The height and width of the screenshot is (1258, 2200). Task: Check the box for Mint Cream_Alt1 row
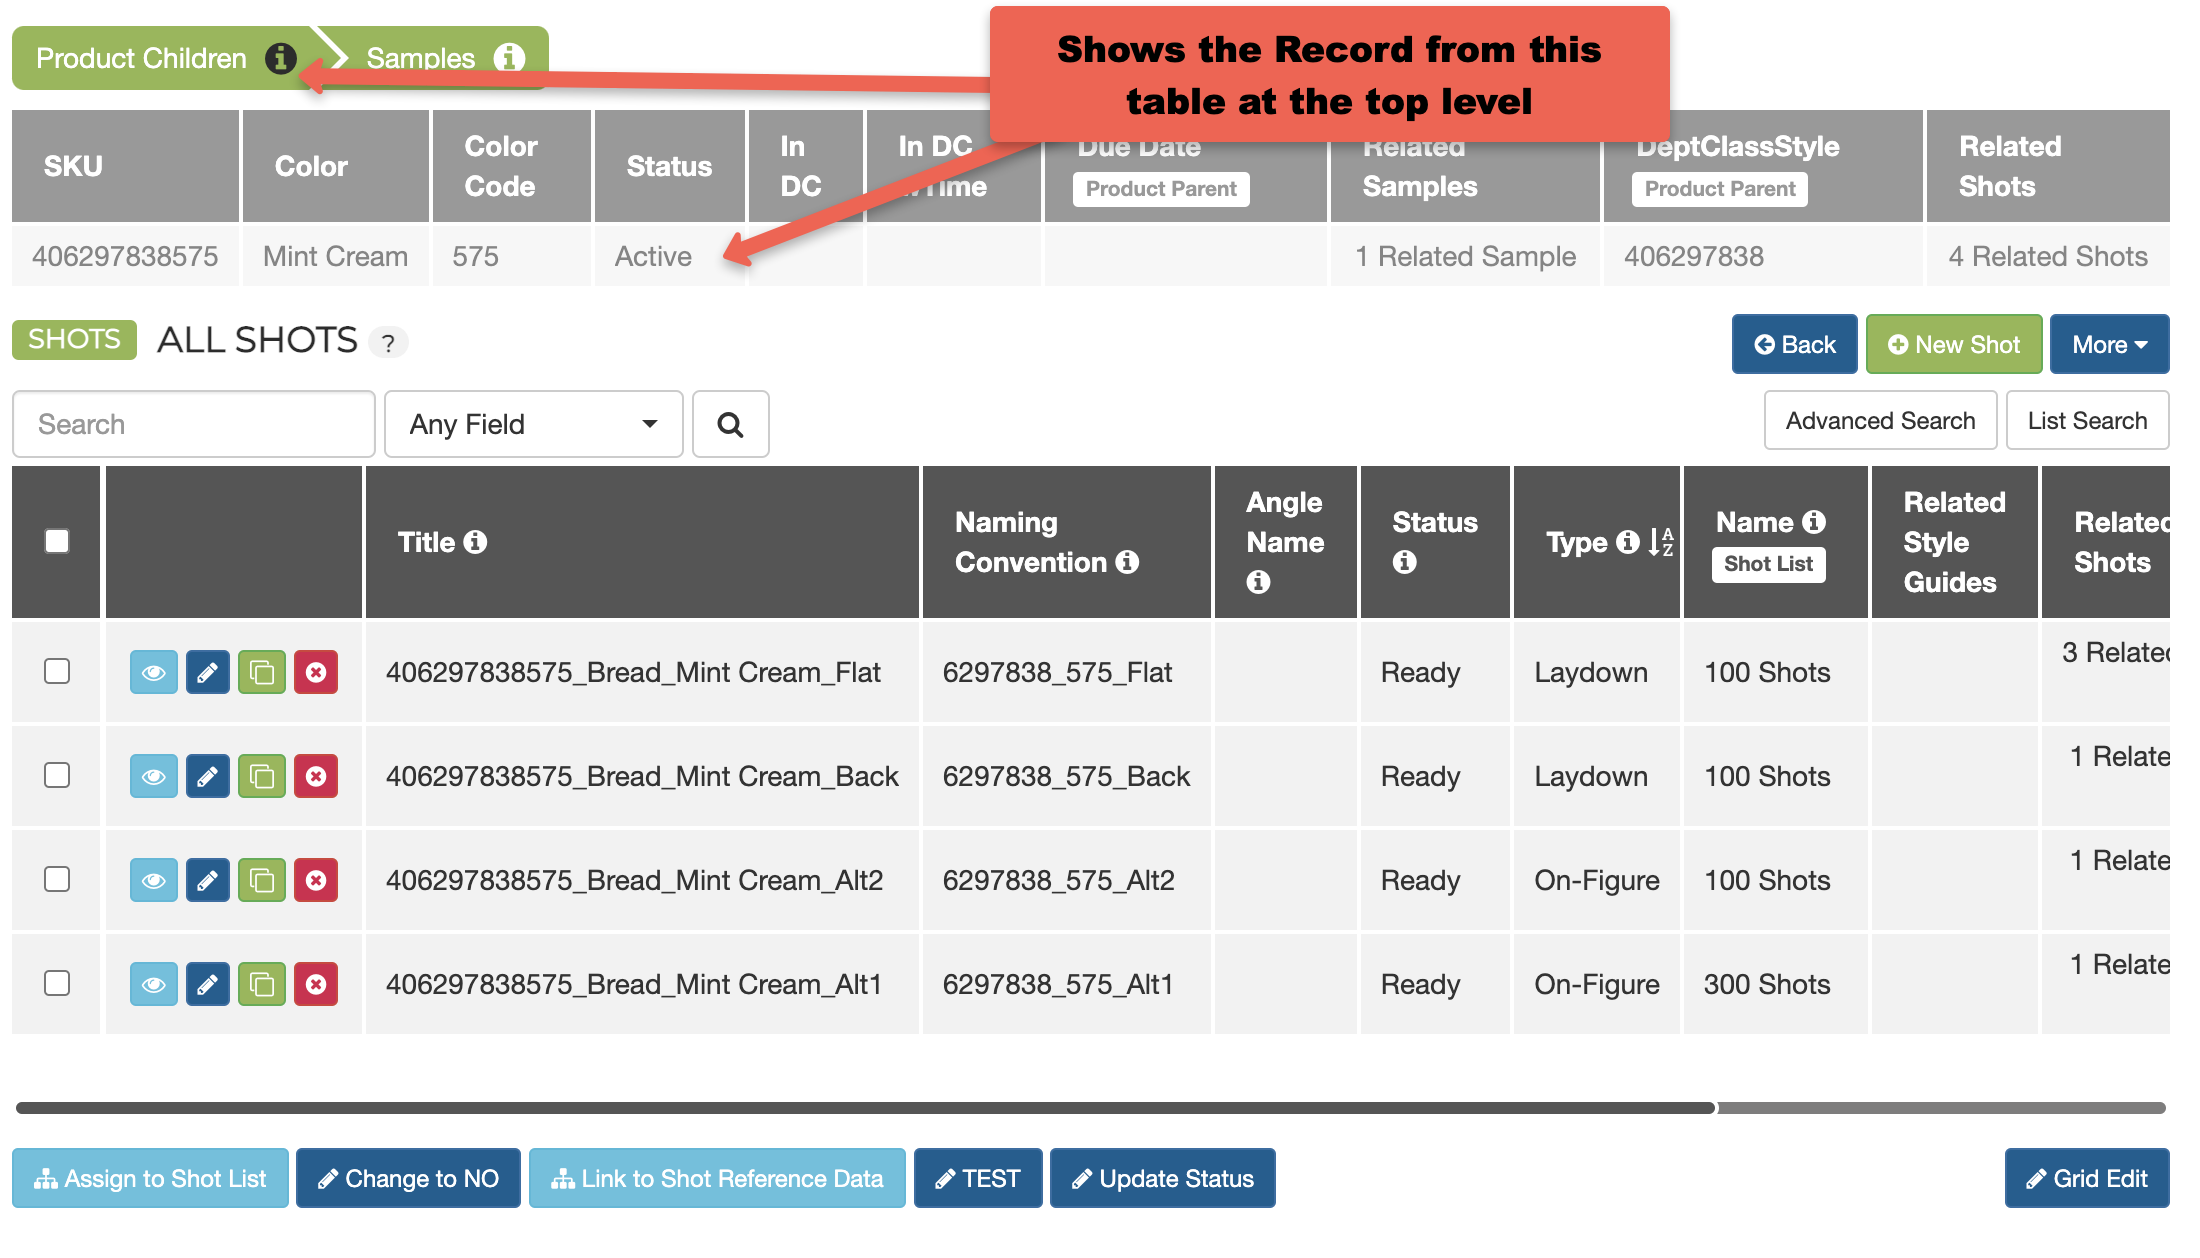57,982
